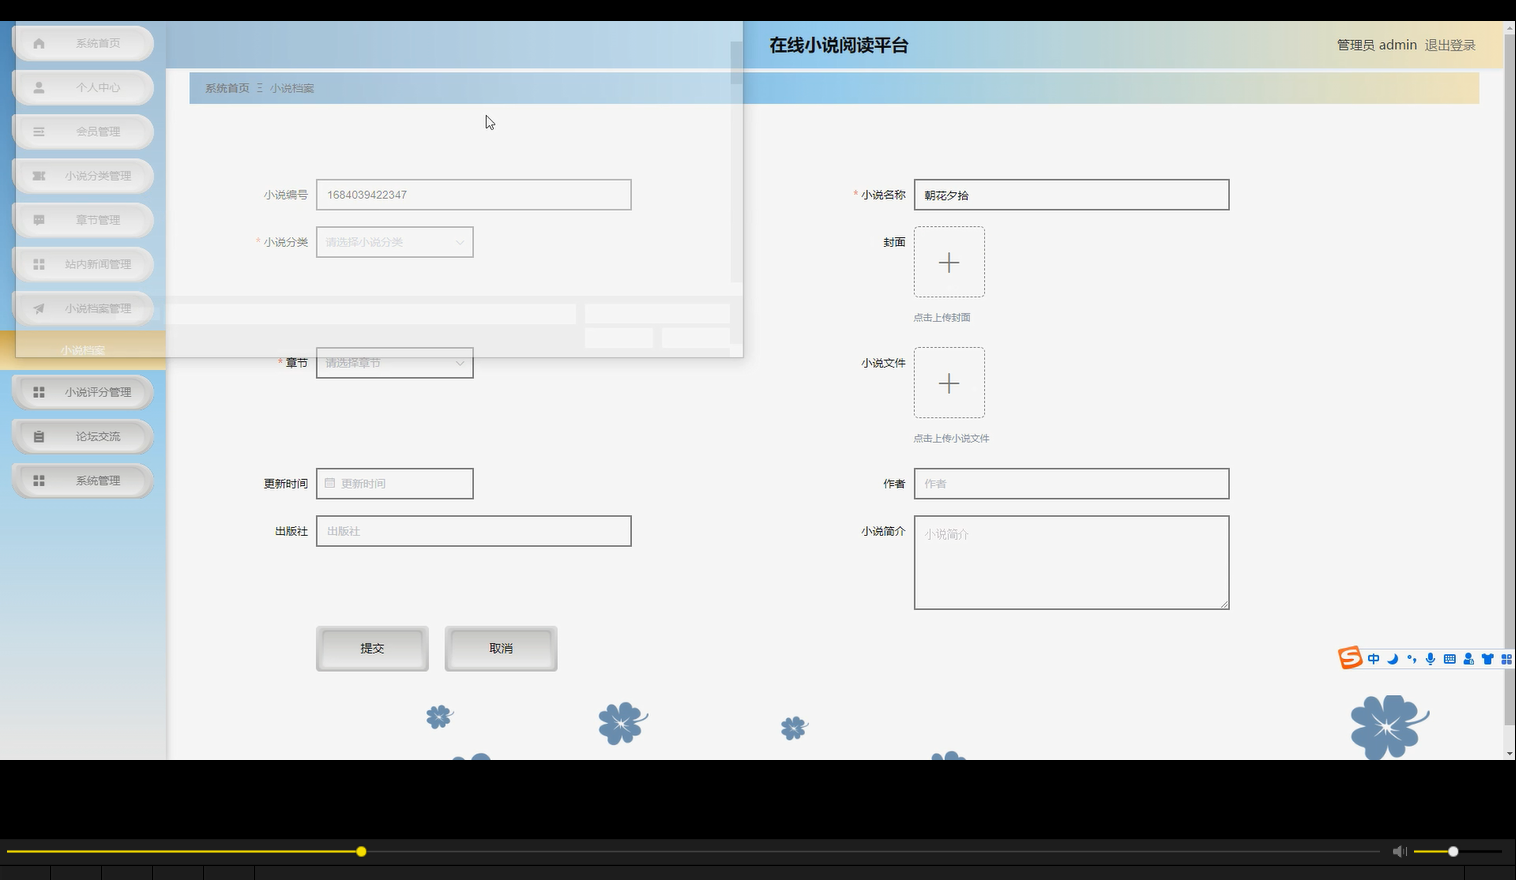The width and height of the screenshot is (1516, 880).
Task: Click the volume slider handle
Action: (x=1453, y=851)
